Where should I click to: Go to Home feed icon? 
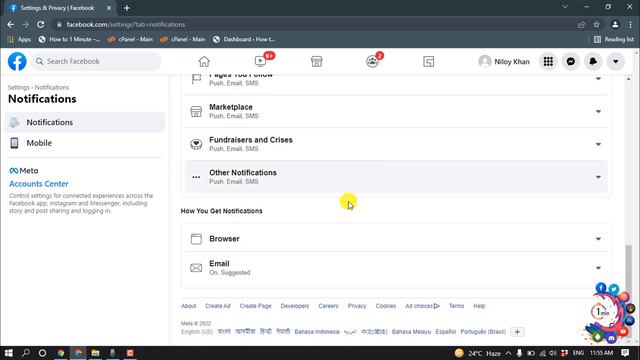204,62
